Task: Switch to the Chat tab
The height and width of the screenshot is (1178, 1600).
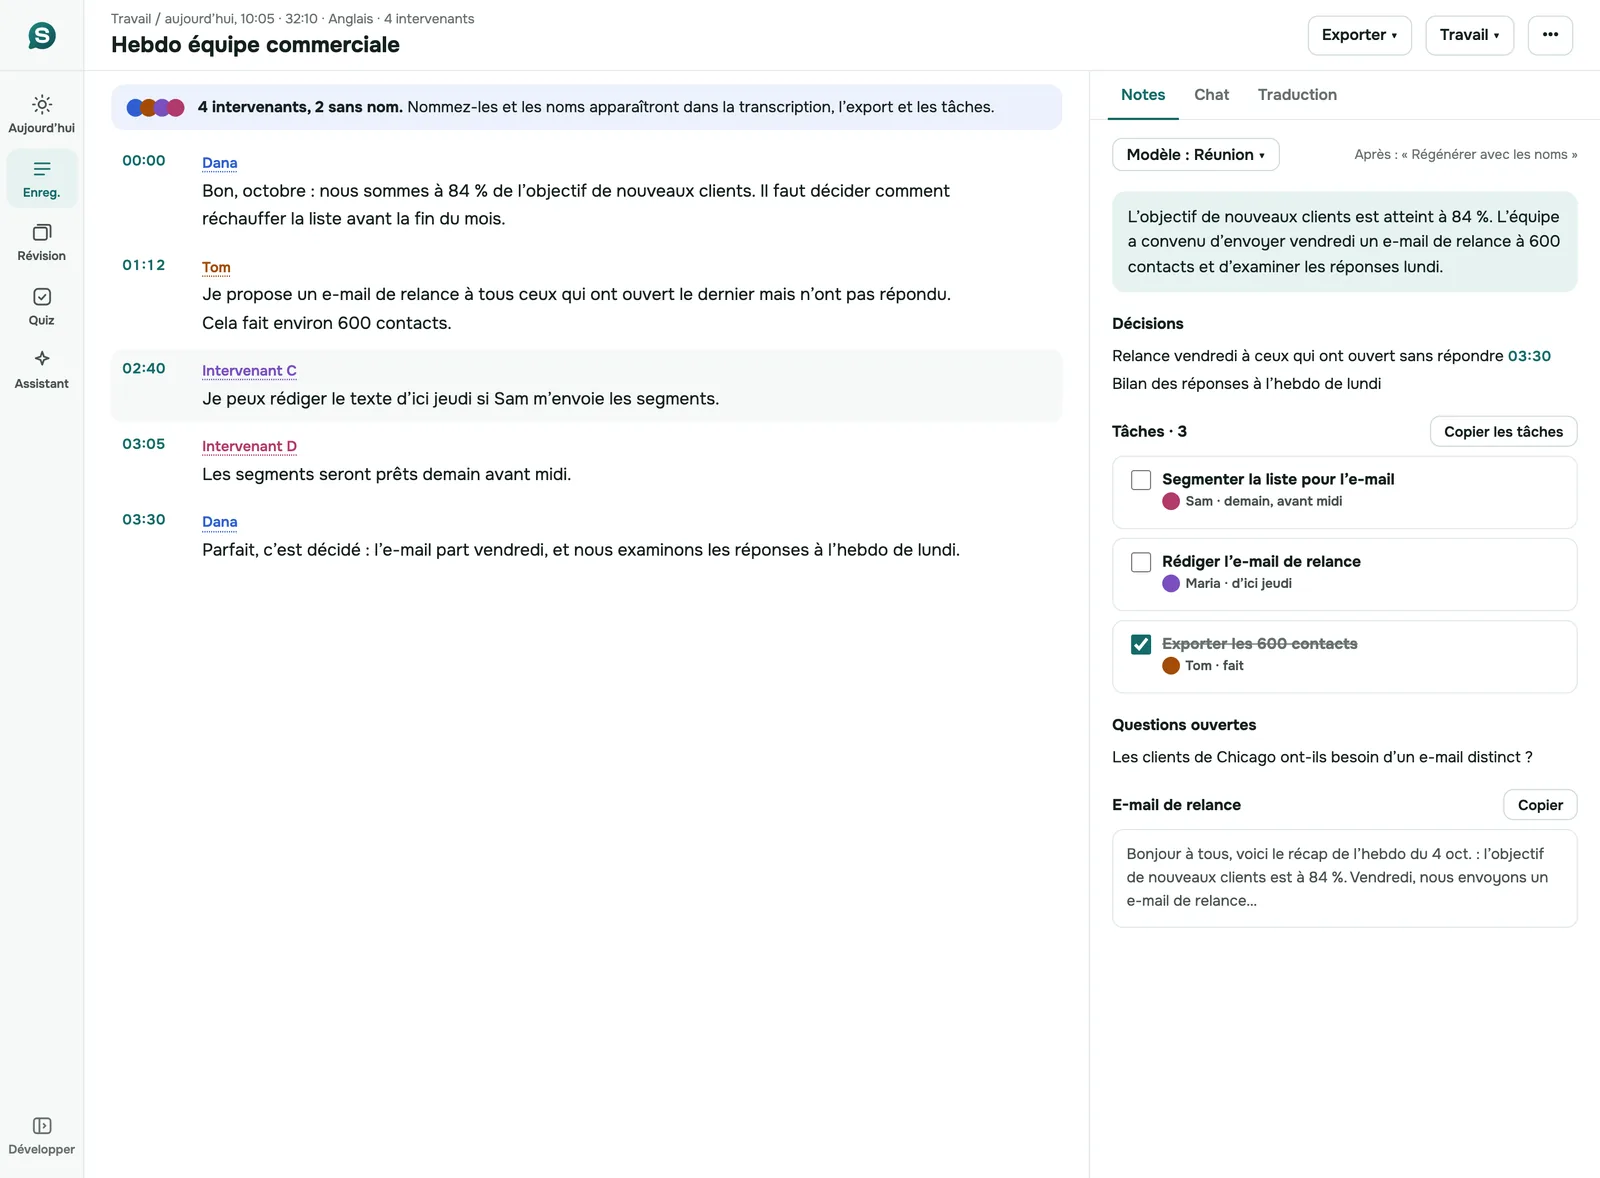Action: (1211, 95)
